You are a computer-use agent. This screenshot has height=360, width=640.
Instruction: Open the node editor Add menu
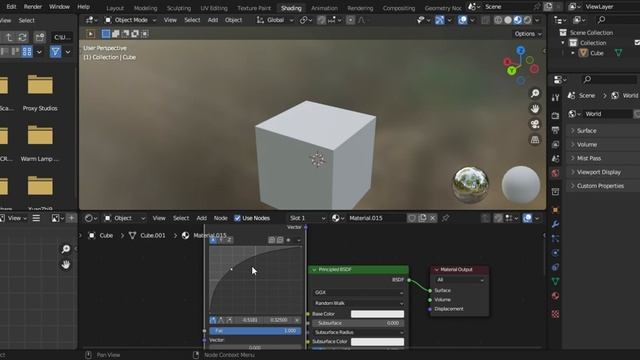202,218
